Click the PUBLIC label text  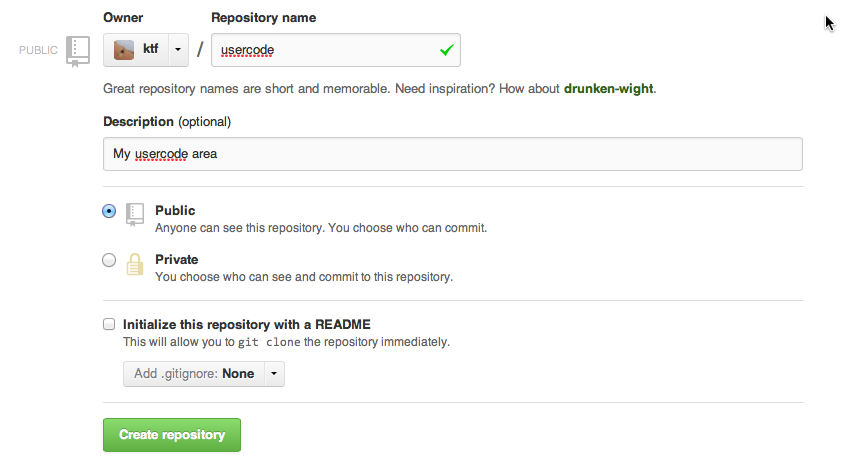coord(38,50)
